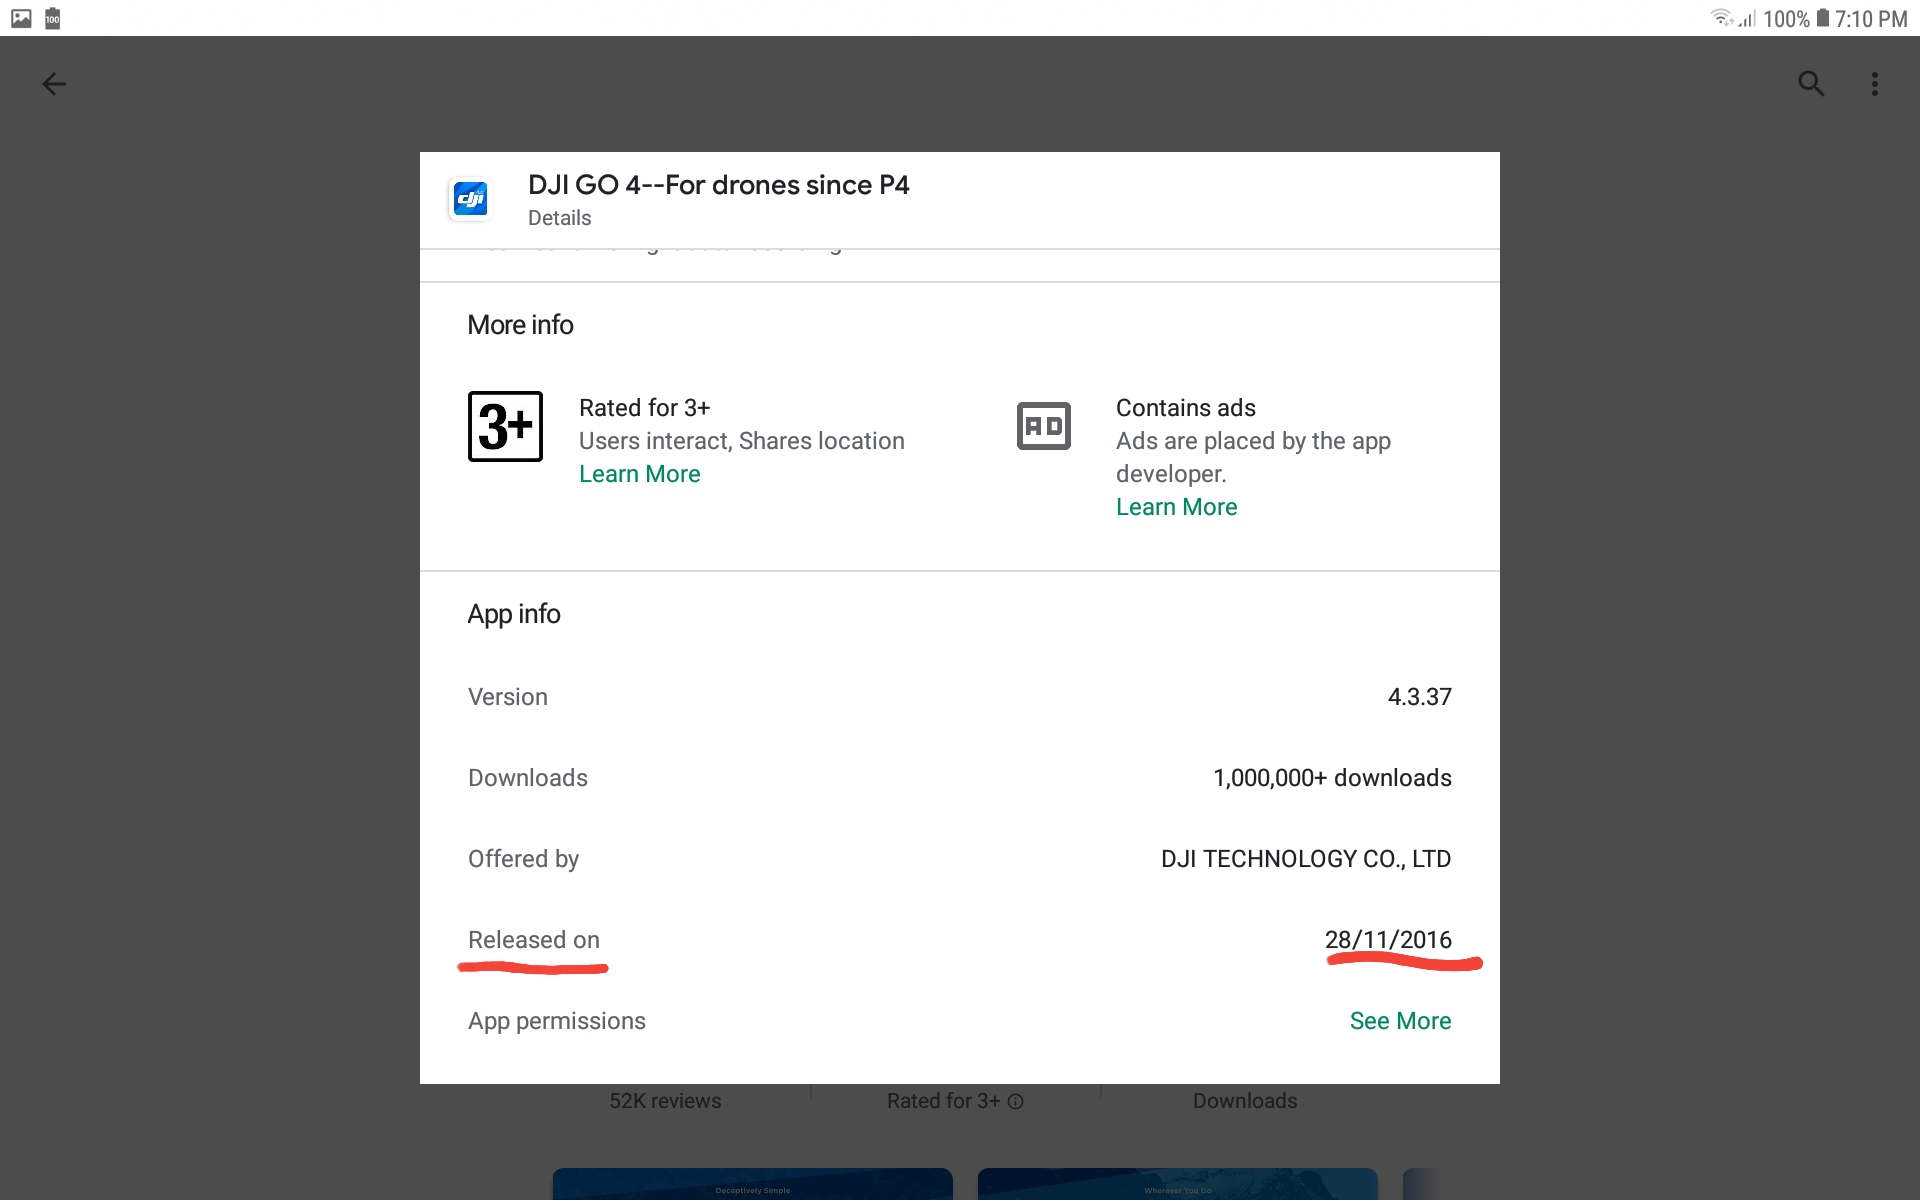Click the DJI GO 4 dialog title
1920x1200 pixels.
[x=719, y=185]
